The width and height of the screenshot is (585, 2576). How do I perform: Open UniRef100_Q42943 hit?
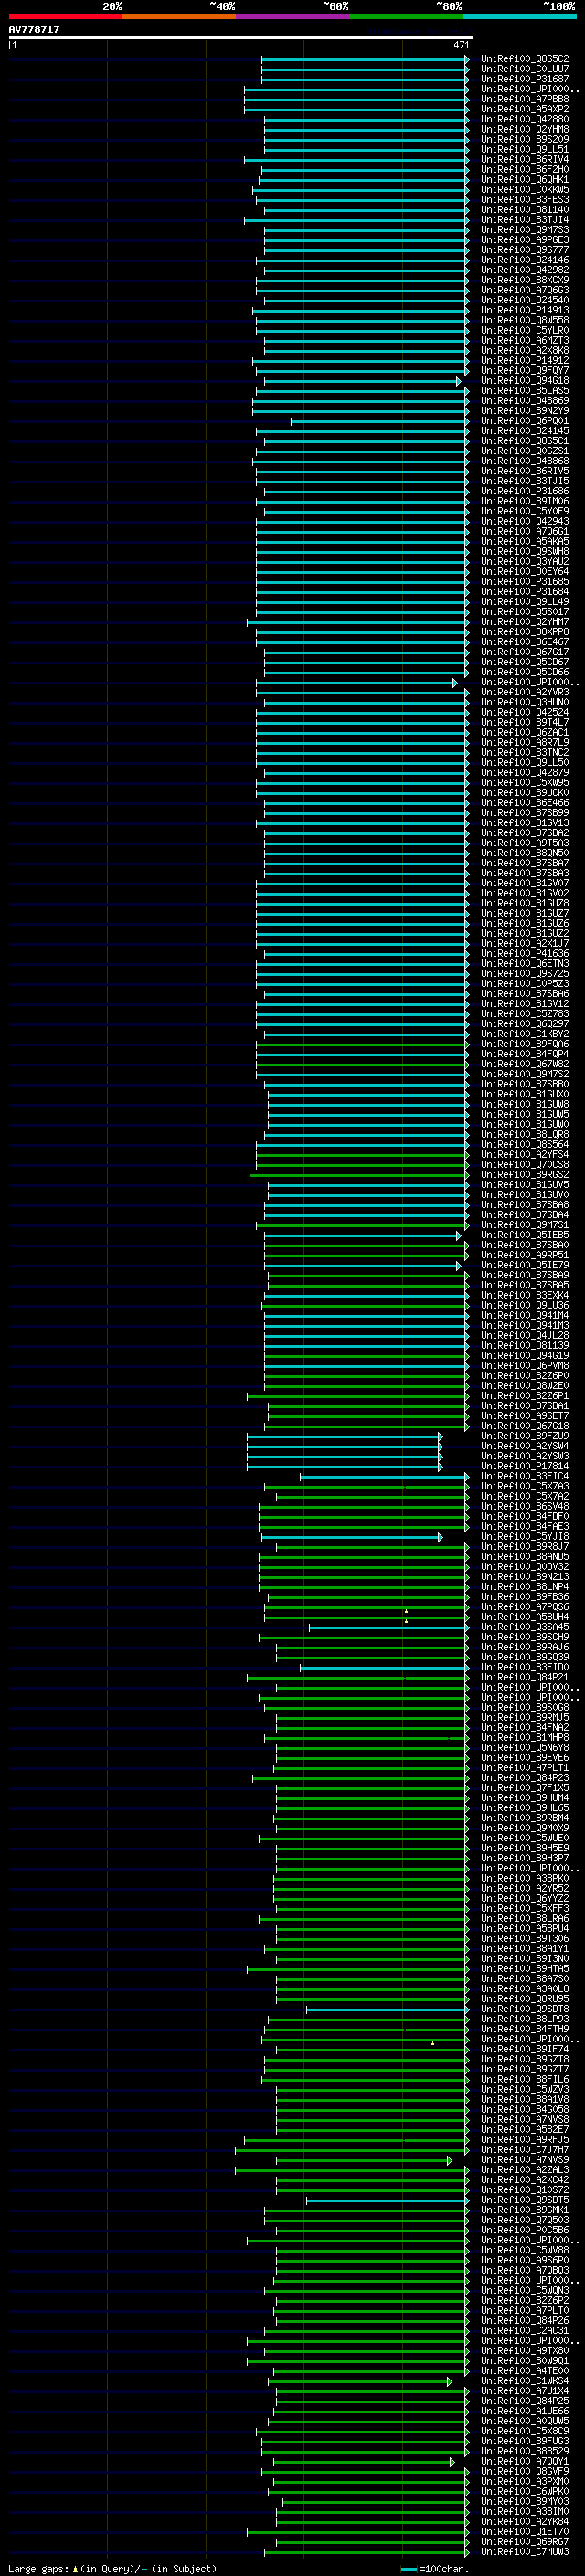[x=524, y=521]
